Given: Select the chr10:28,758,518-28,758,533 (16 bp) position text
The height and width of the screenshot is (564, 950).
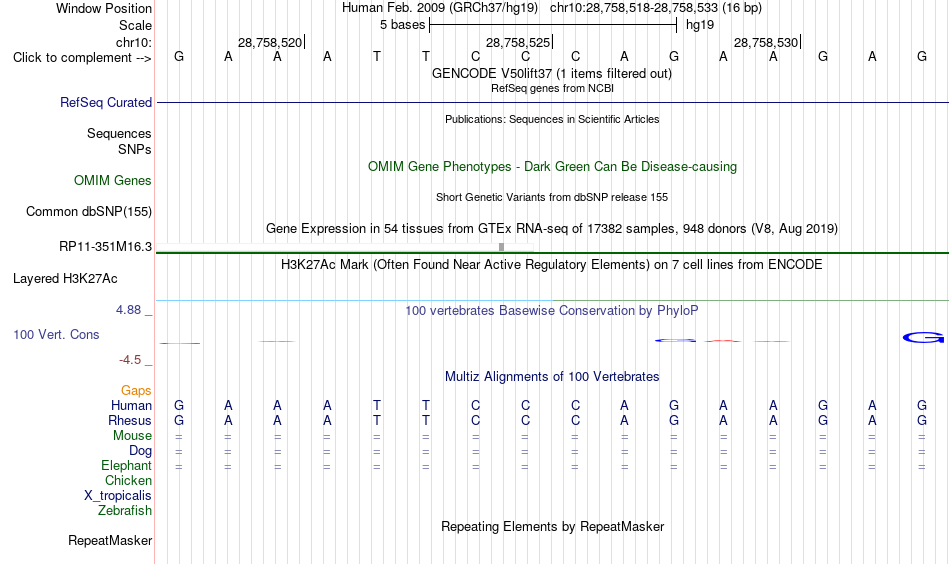Looking at the screenshot, I should tap(656, 8).
